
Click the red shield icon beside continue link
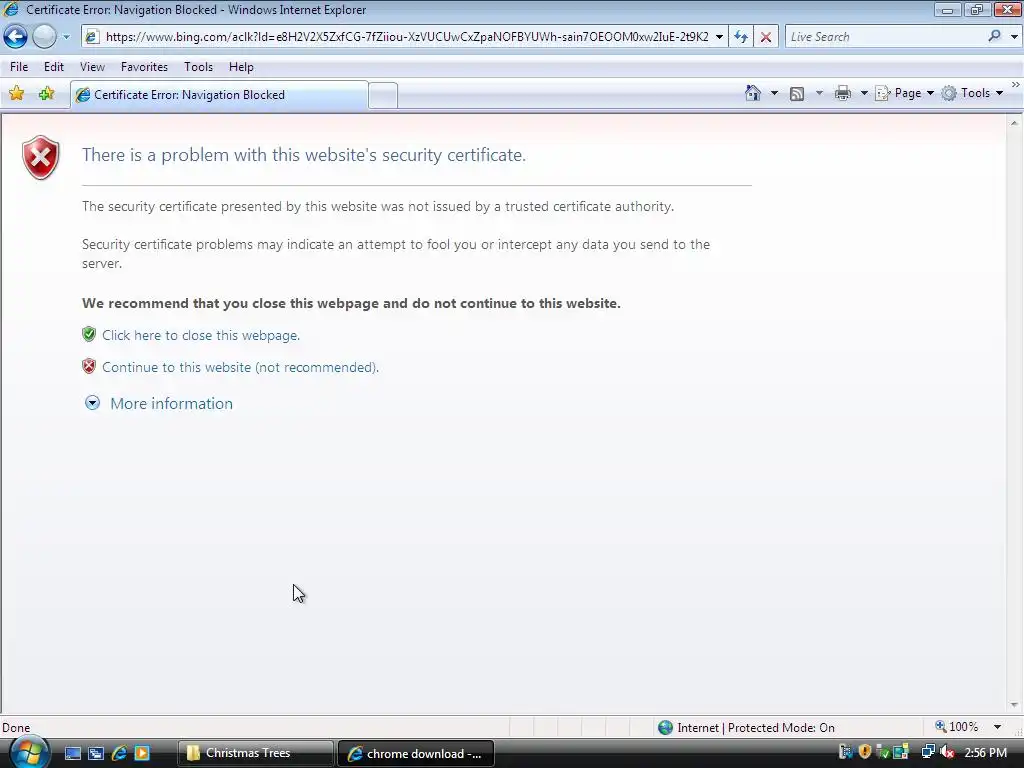(89, 366)
